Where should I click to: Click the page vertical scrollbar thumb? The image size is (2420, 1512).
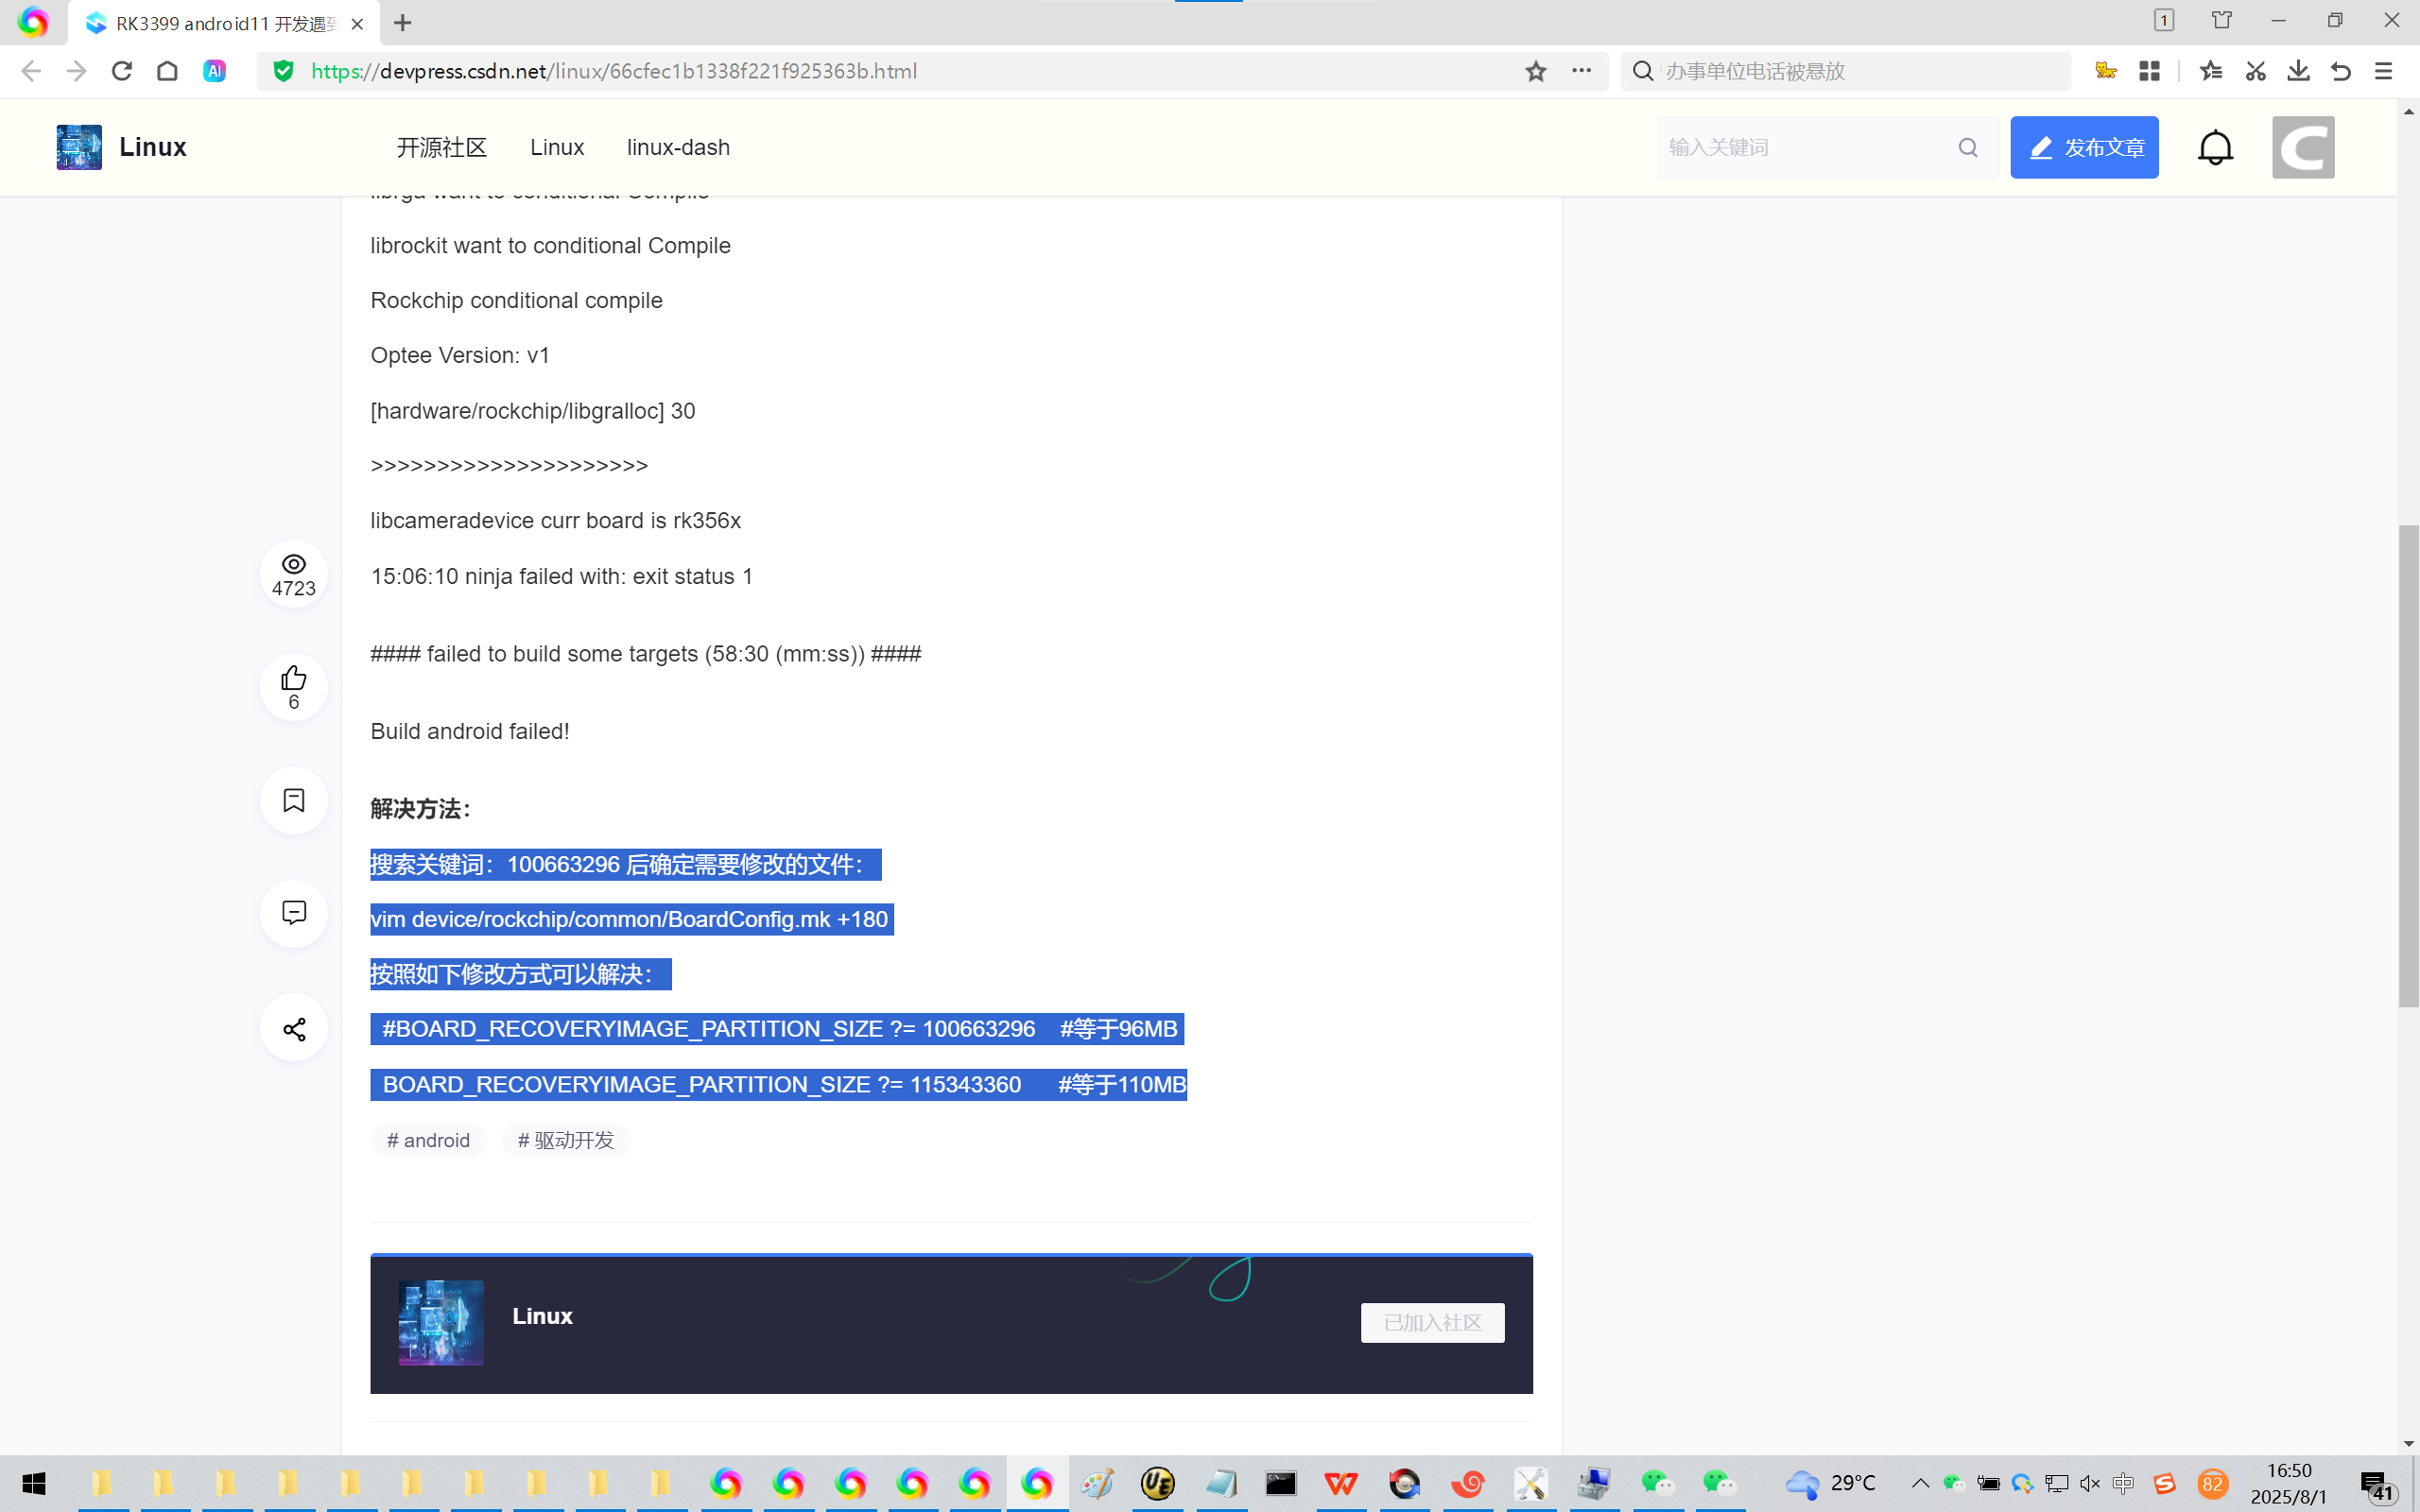coord(2408,765)
